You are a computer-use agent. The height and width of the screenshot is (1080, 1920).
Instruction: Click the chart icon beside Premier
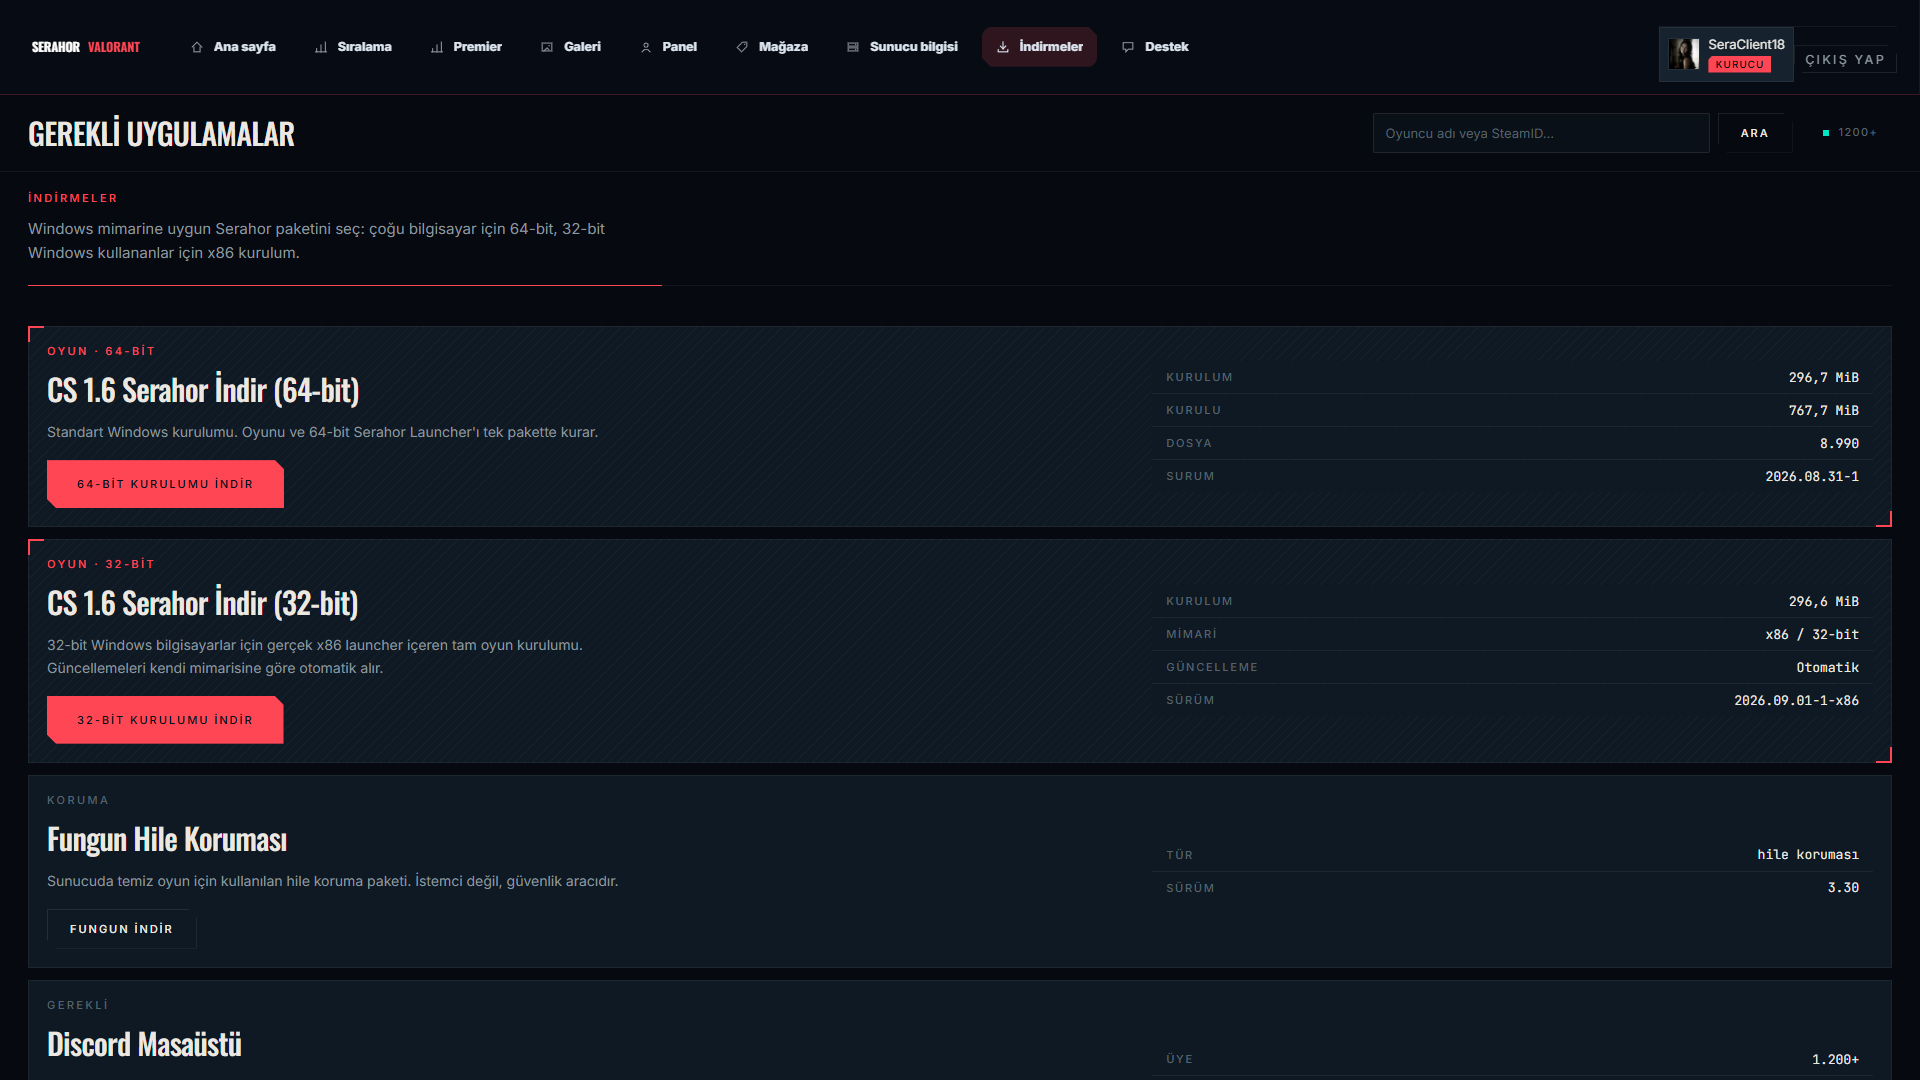(437, 47)
